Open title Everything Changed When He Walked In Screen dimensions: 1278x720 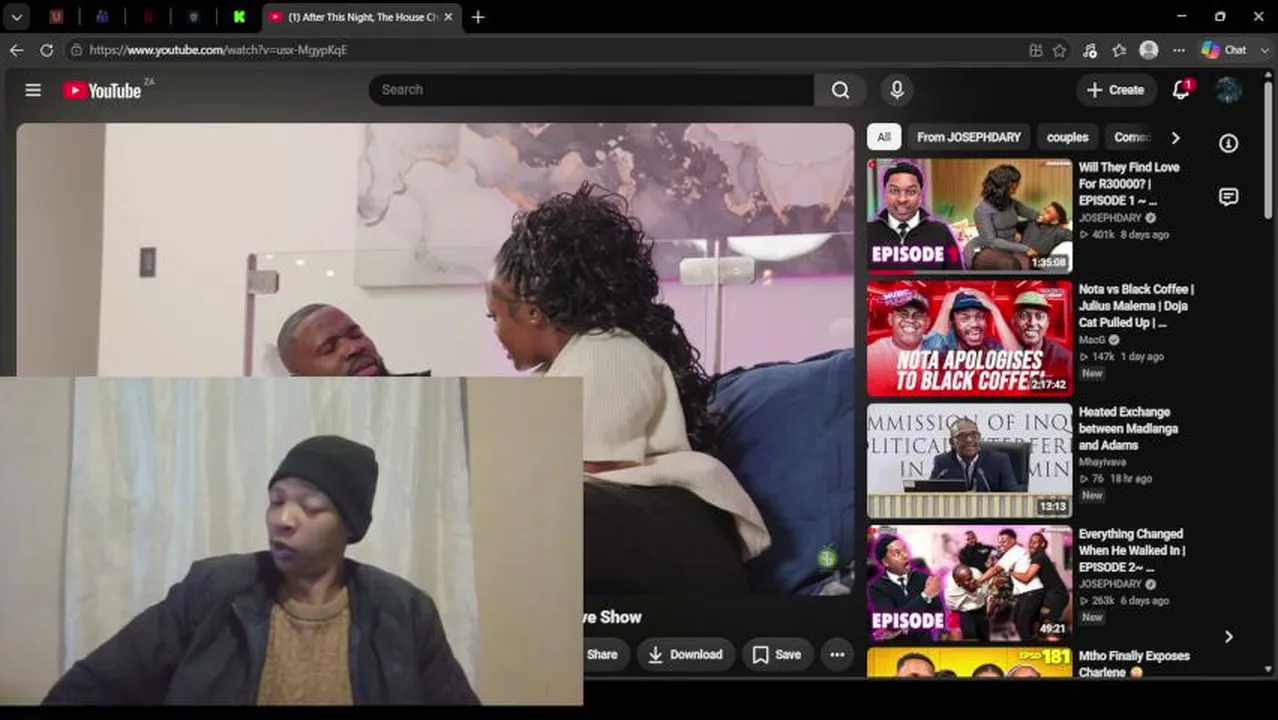pos(1131,550)
